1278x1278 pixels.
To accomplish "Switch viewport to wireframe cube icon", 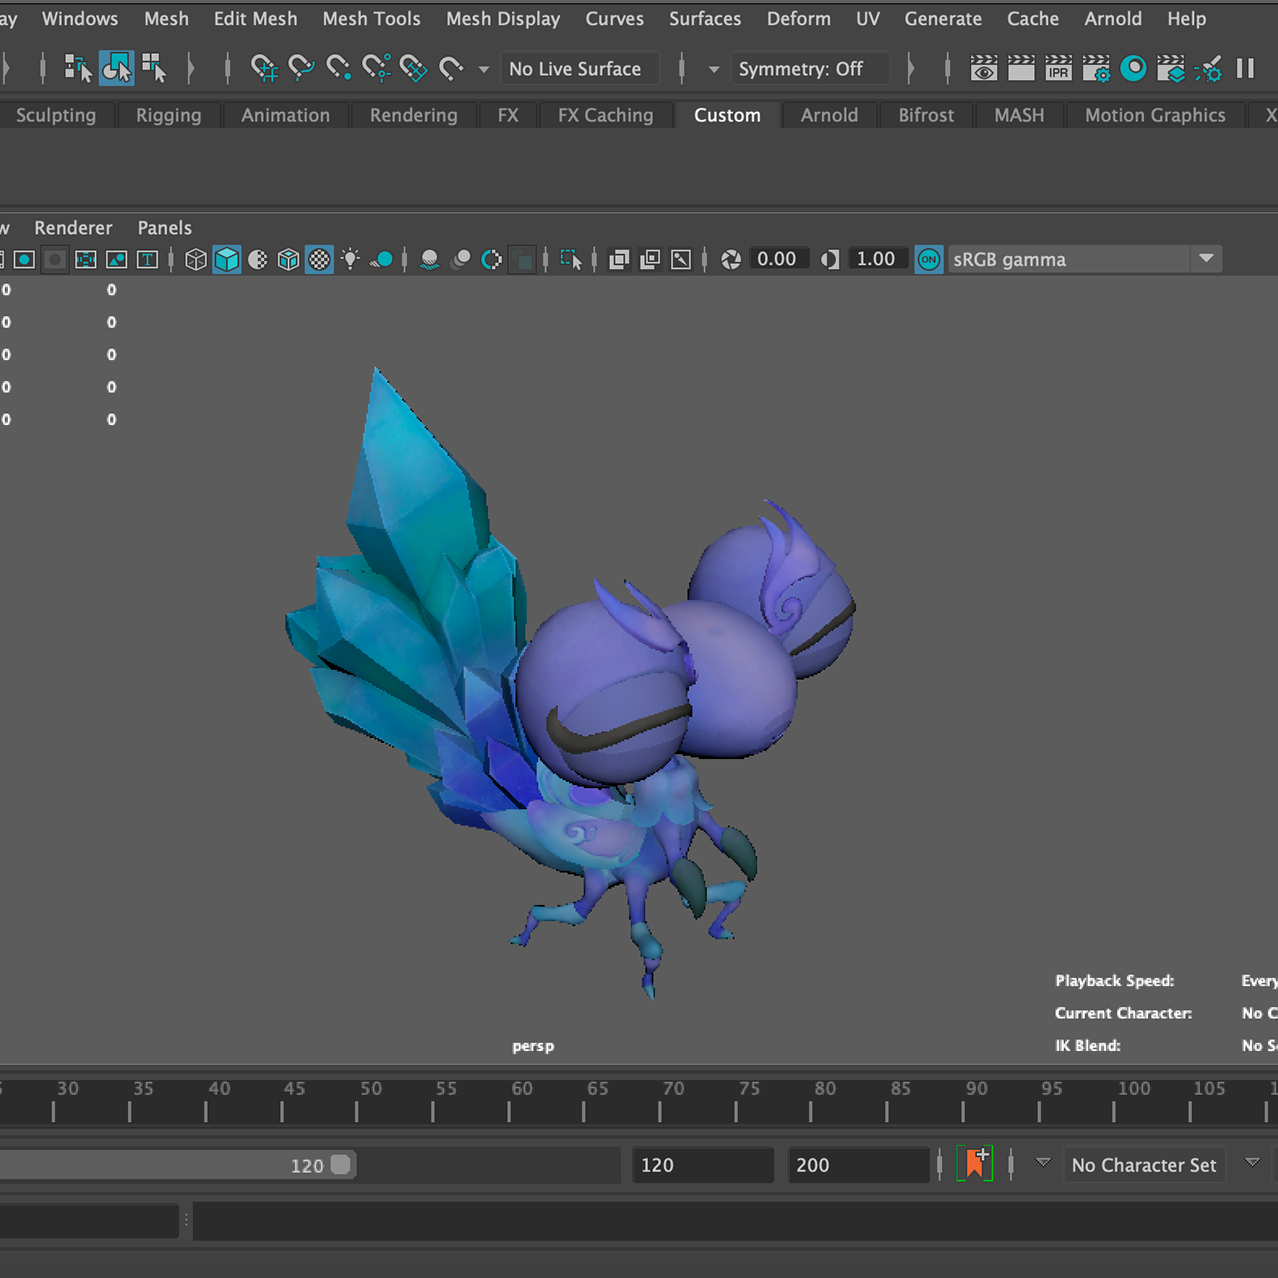I will [x=196, y=260].
